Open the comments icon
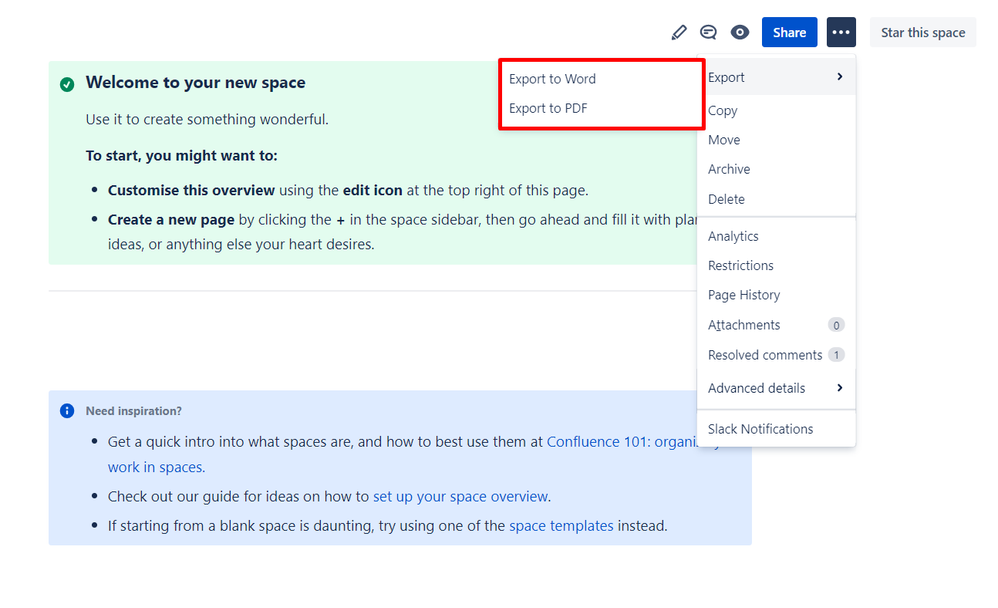Screen dimensions: 998x608 708,32
